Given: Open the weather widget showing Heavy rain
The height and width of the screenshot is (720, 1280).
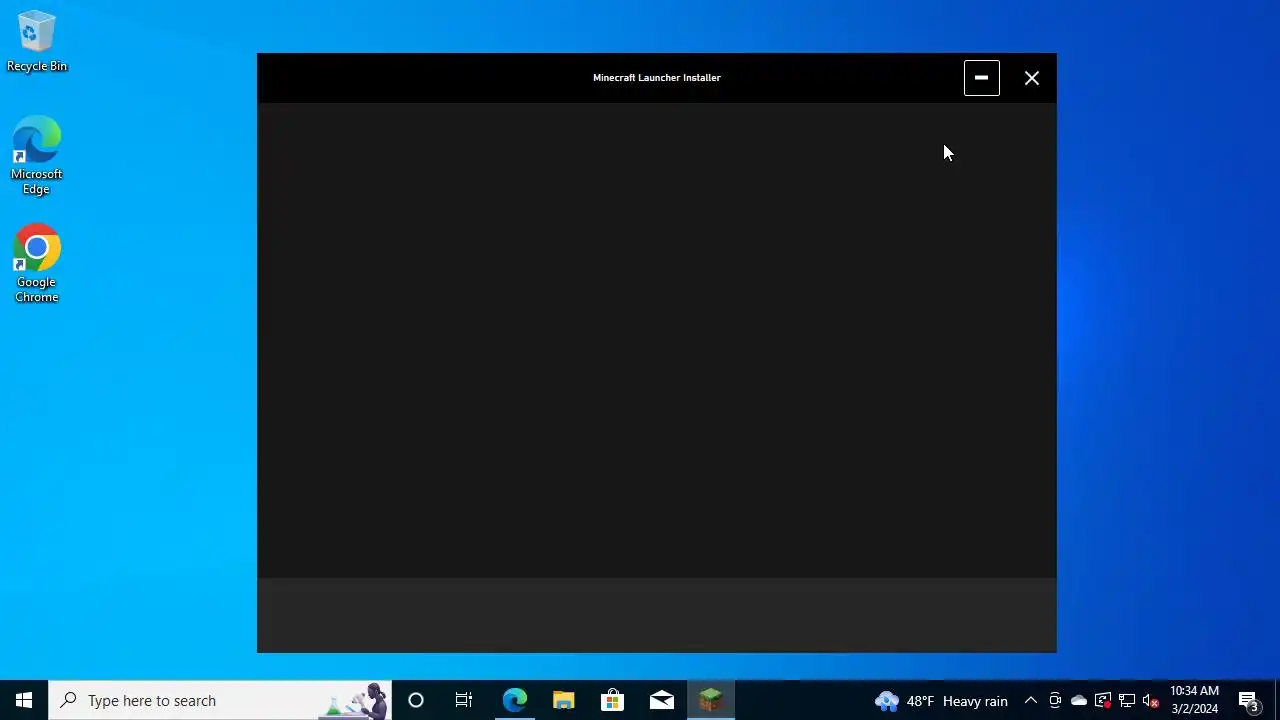Looking at the screenshot, I should (x=941, y=700).
